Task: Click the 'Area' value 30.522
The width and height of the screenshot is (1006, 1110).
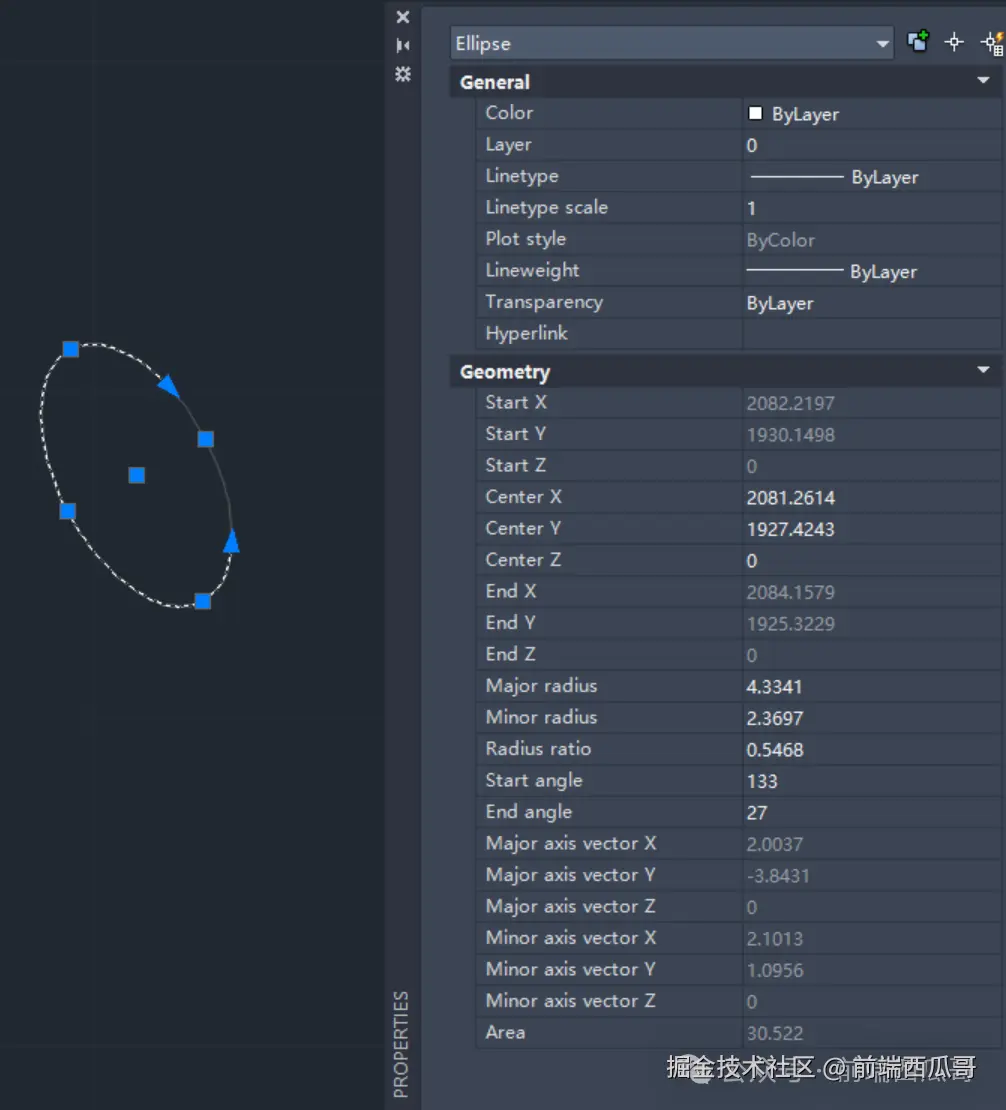Action: (x=775, y=1034)
